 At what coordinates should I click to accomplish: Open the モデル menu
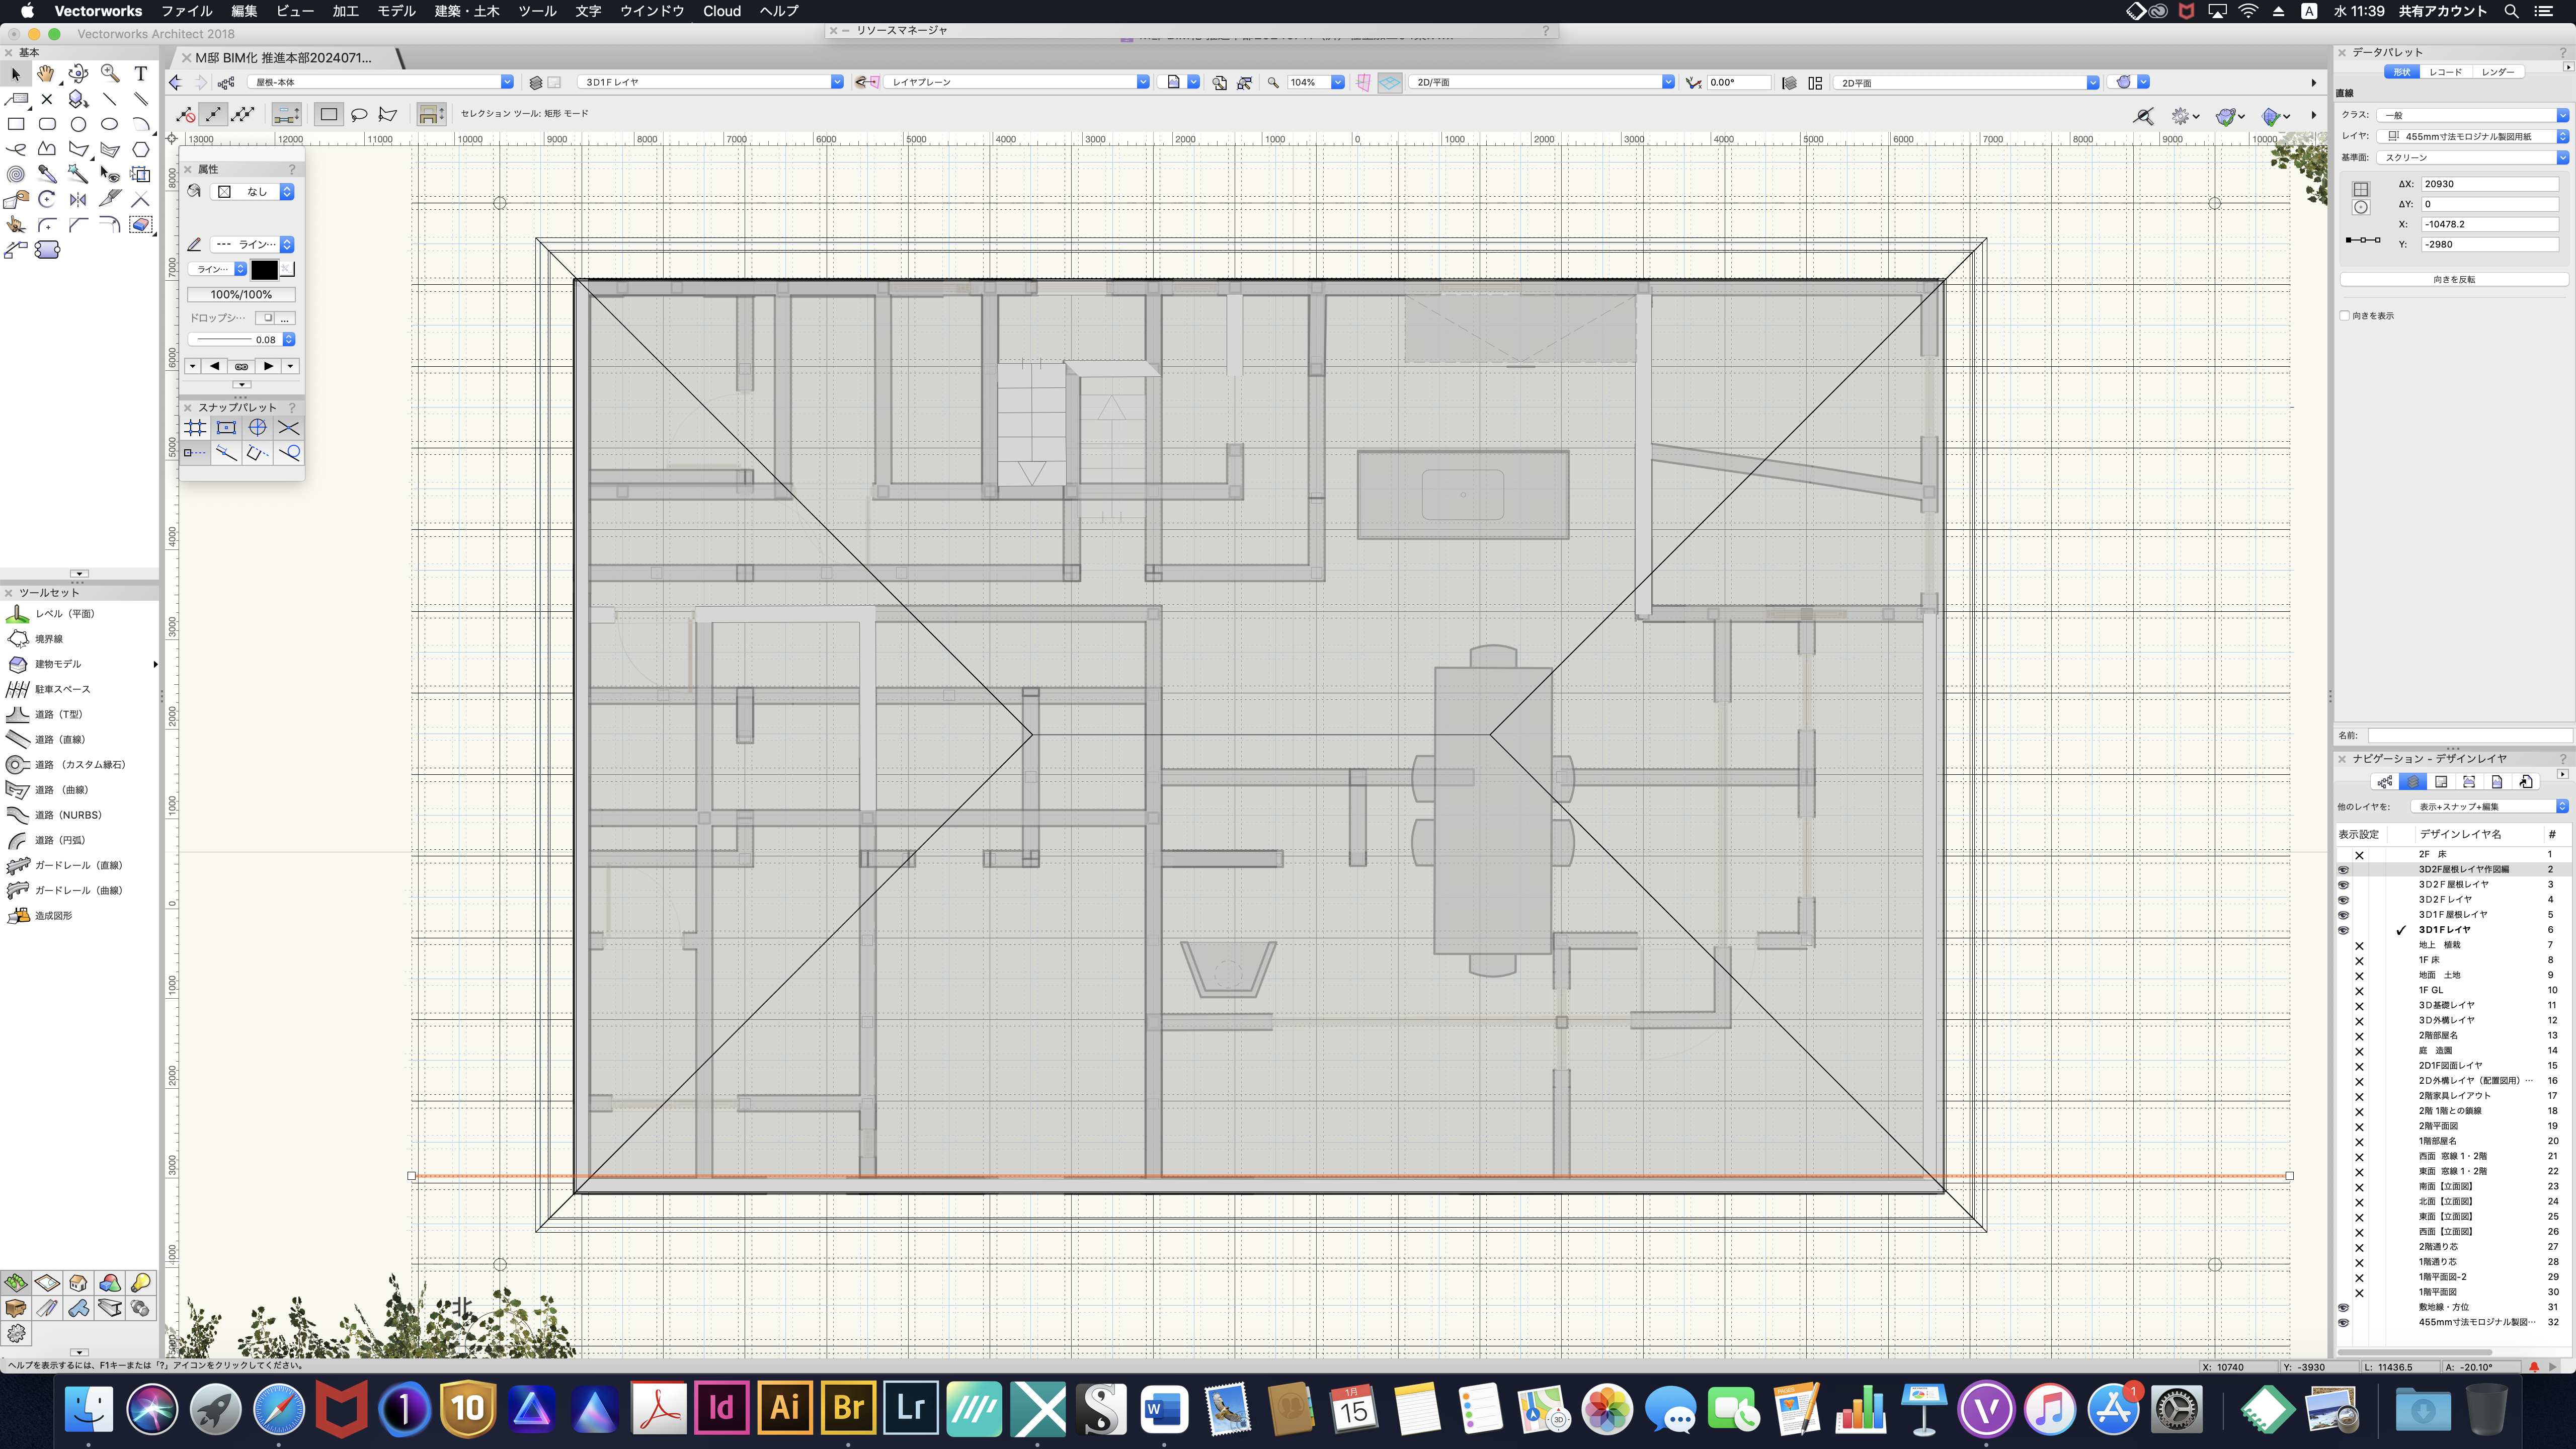point(396,11)
